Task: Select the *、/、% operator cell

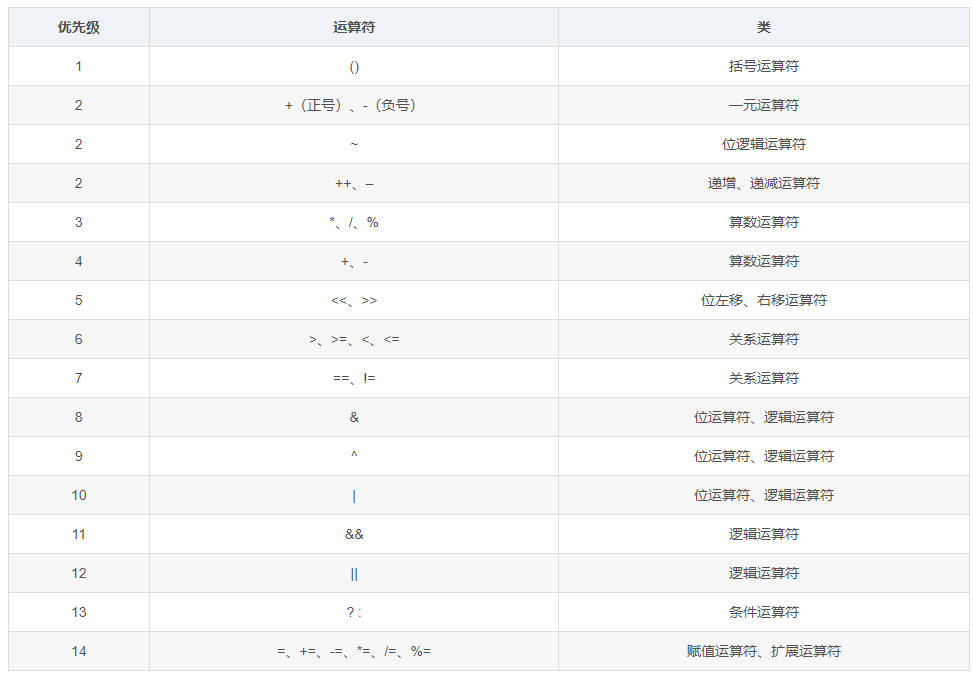Action: [354, 222]
